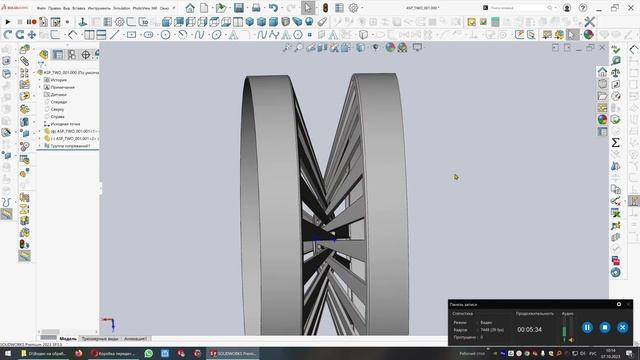Screen dimensions: 640x360
Task: Open the PhotoView 360 menu
Action: click(145, 8)
